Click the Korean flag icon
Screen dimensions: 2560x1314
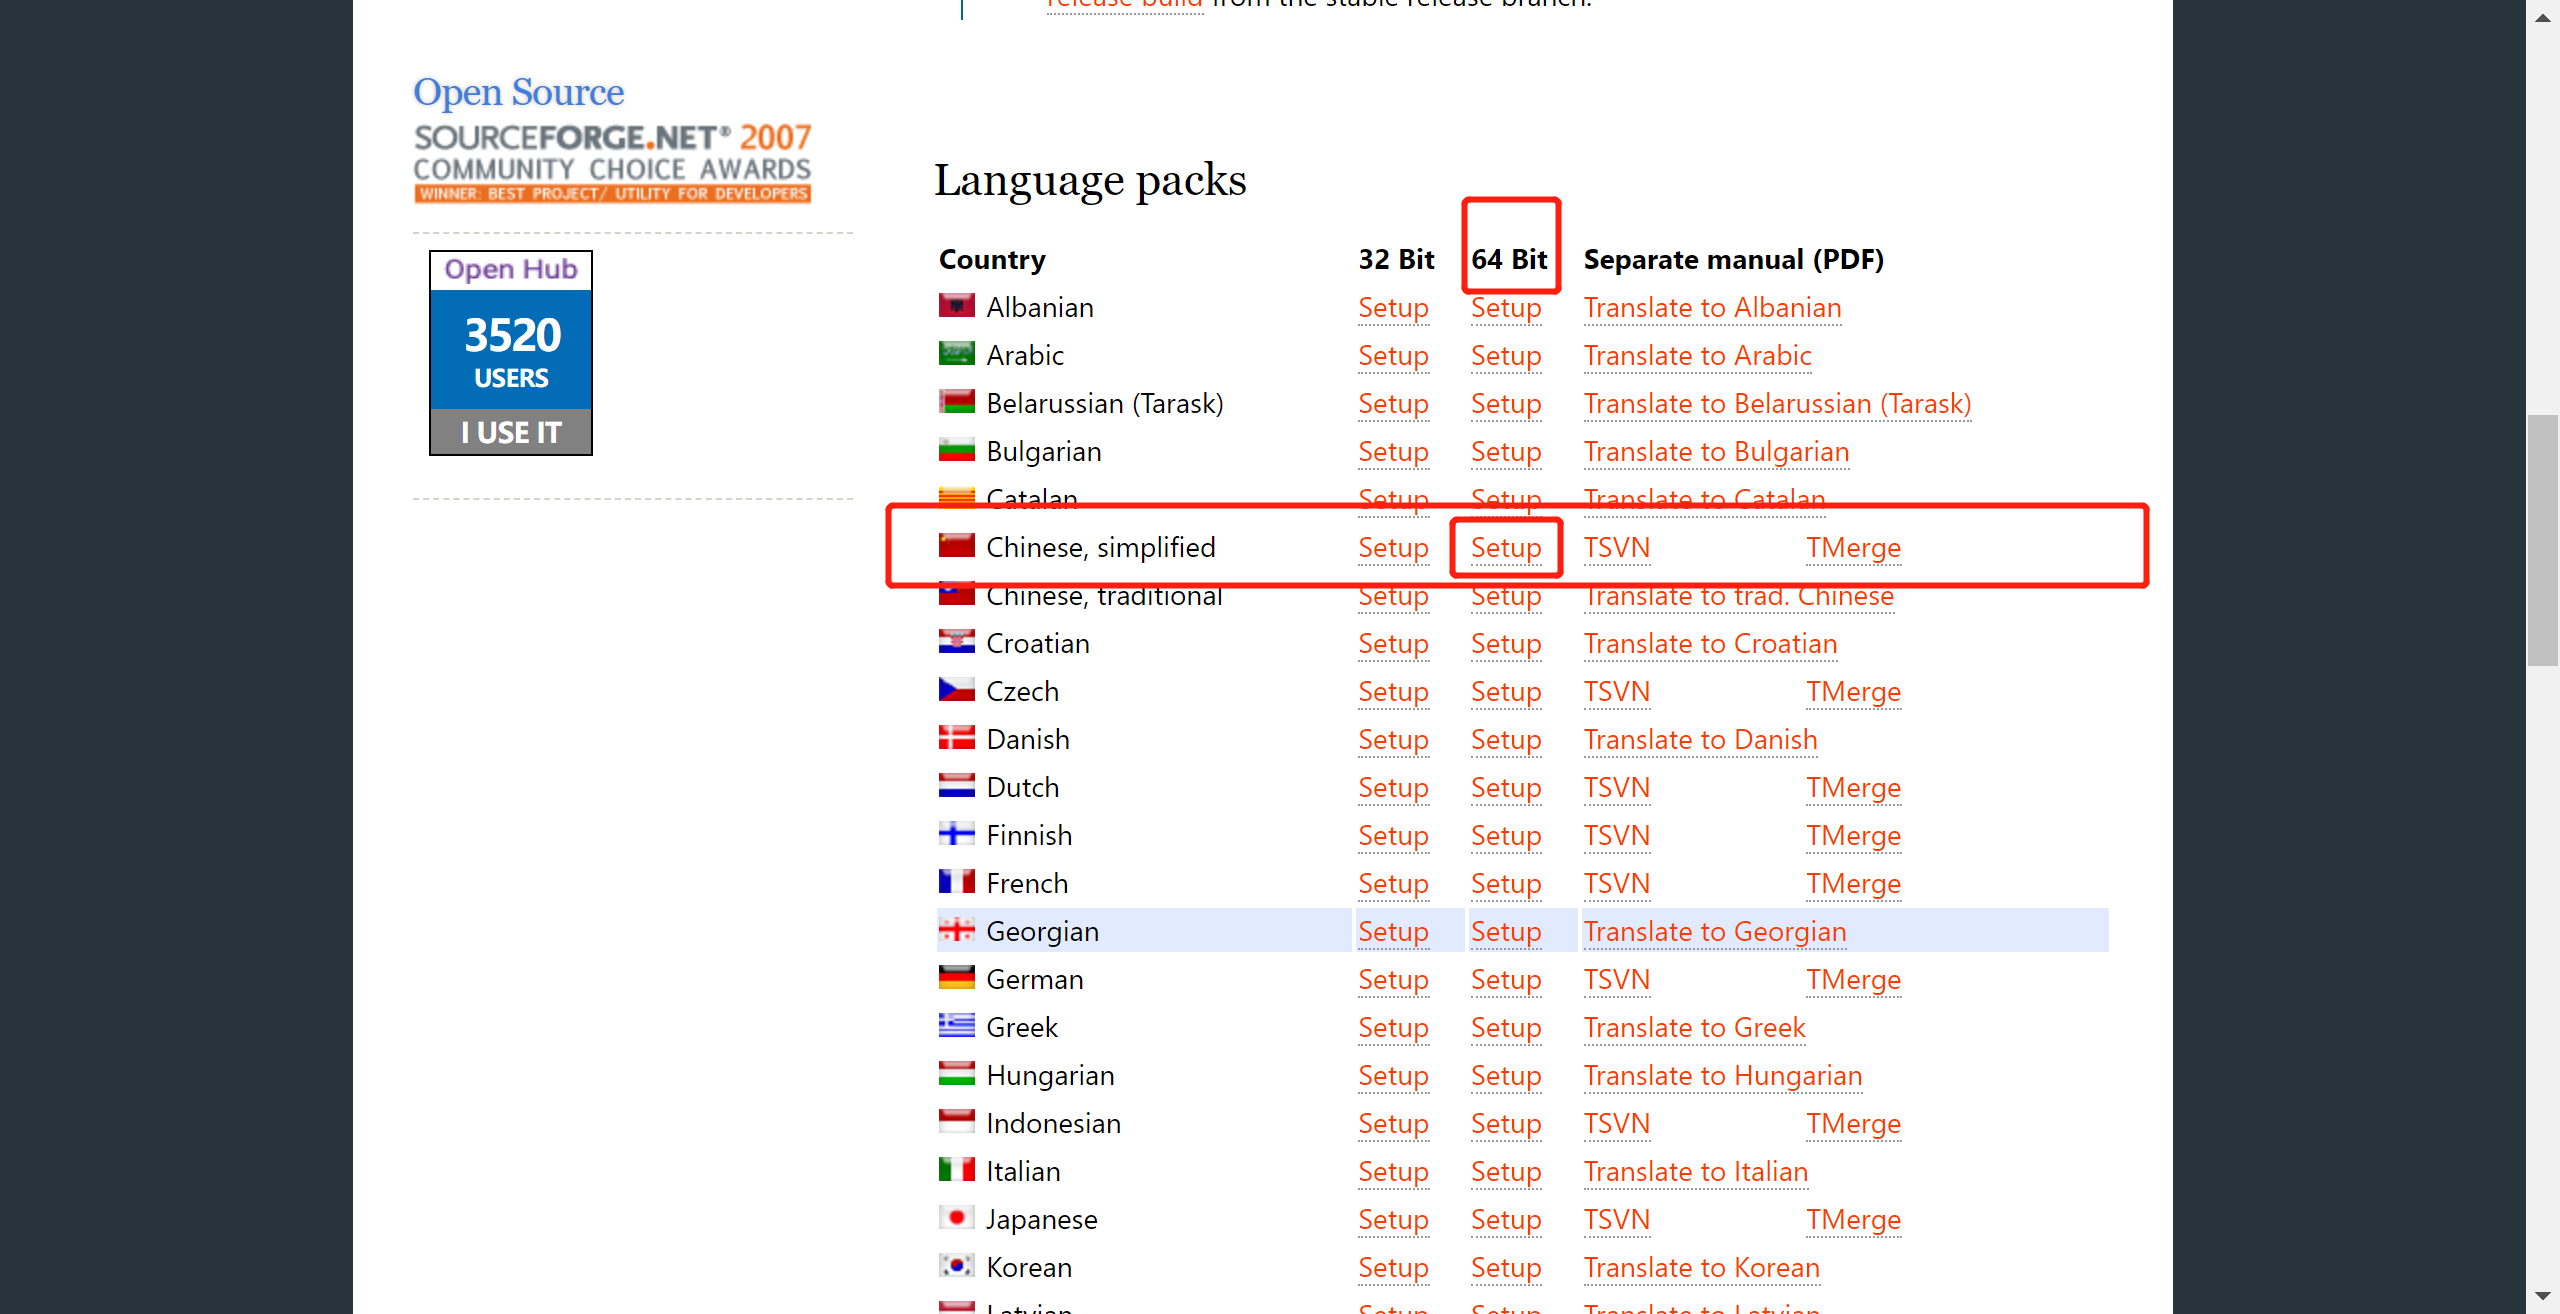point(956,1265)
